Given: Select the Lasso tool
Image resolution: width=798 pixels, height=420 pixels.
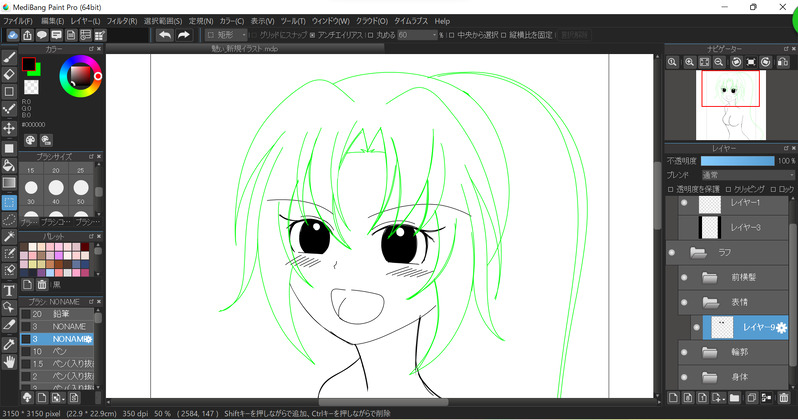Looking at the screenshot, I should pos(9,219).
